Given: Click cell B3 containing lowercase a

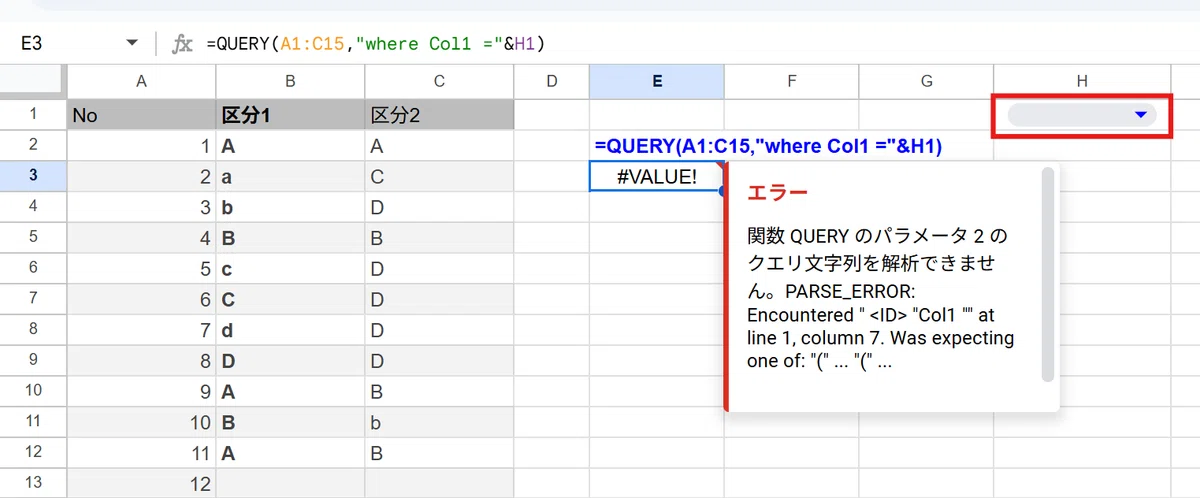Looking at the screenshot, I should tap(289, 177).
